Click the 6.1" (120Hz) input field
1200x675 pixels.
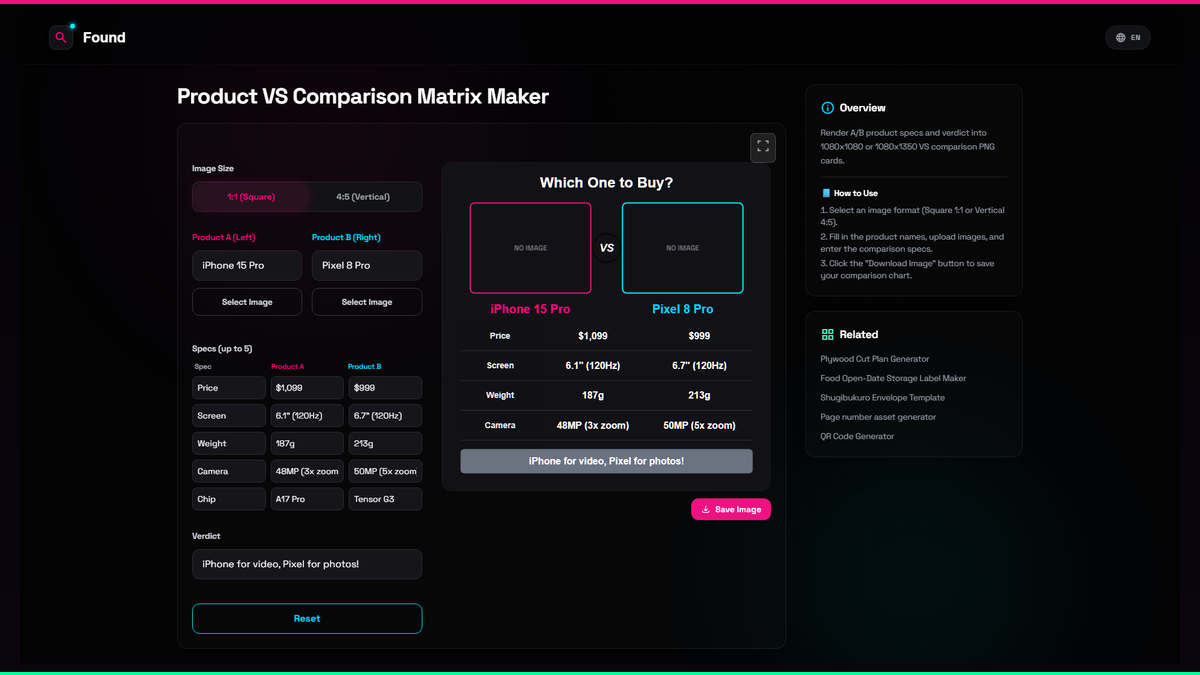pyautogui.click(x=307, y=416)
